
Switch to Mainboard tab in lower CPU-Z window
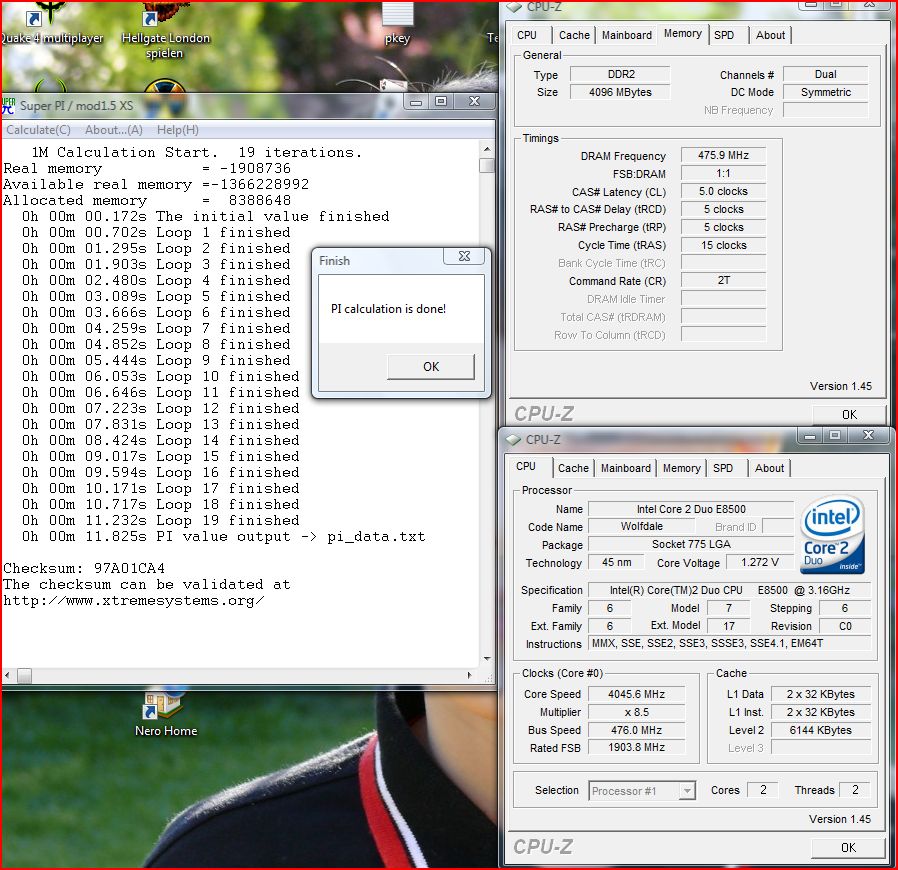point(625,468)
